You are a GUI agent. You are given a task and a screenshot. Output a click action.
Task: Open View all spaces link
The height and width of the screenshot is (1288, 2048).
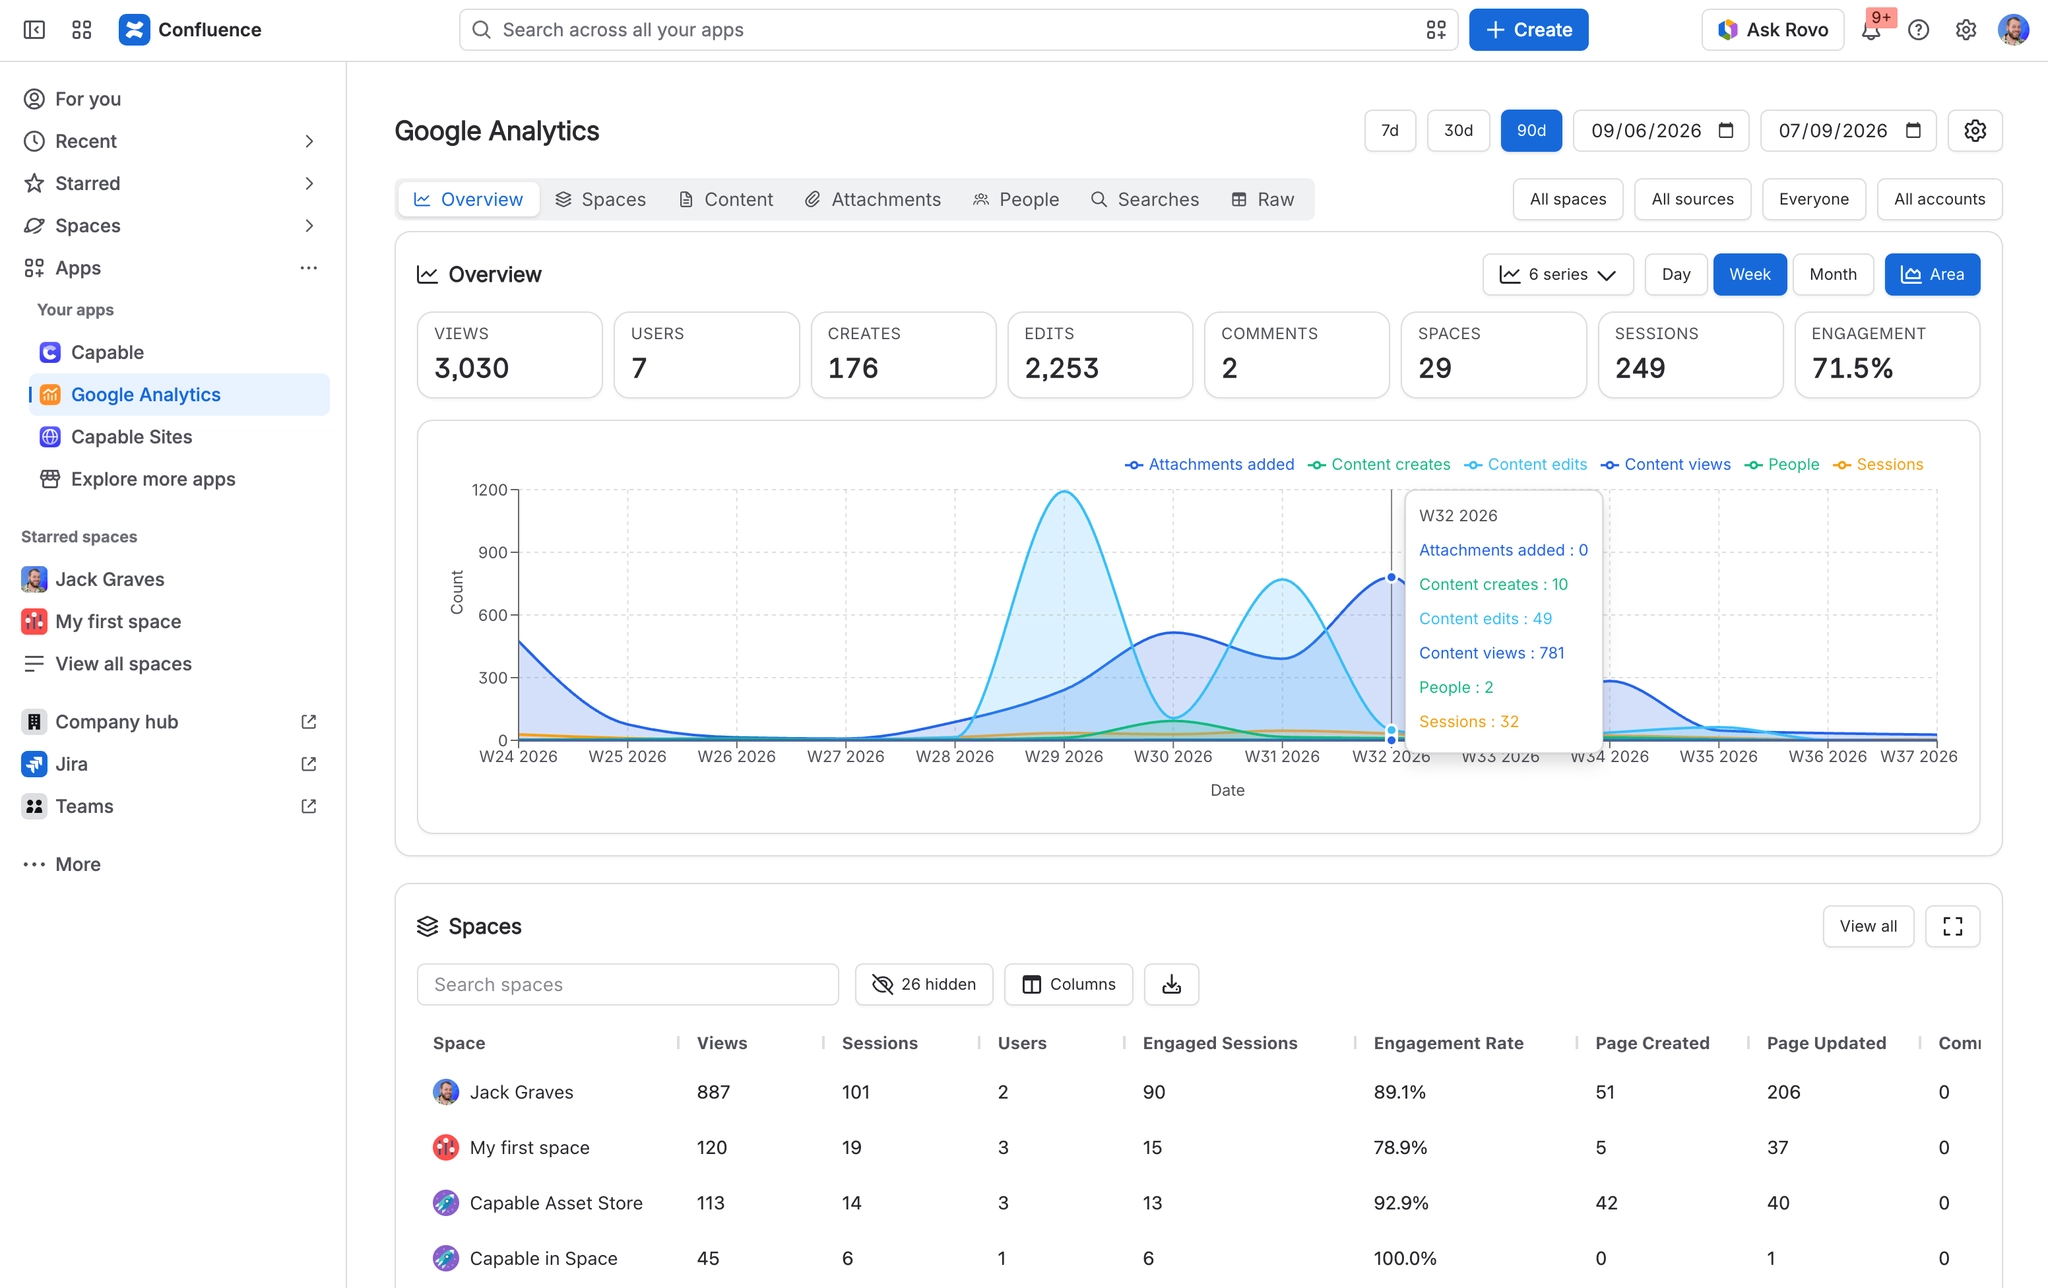[x=174, y=664]
